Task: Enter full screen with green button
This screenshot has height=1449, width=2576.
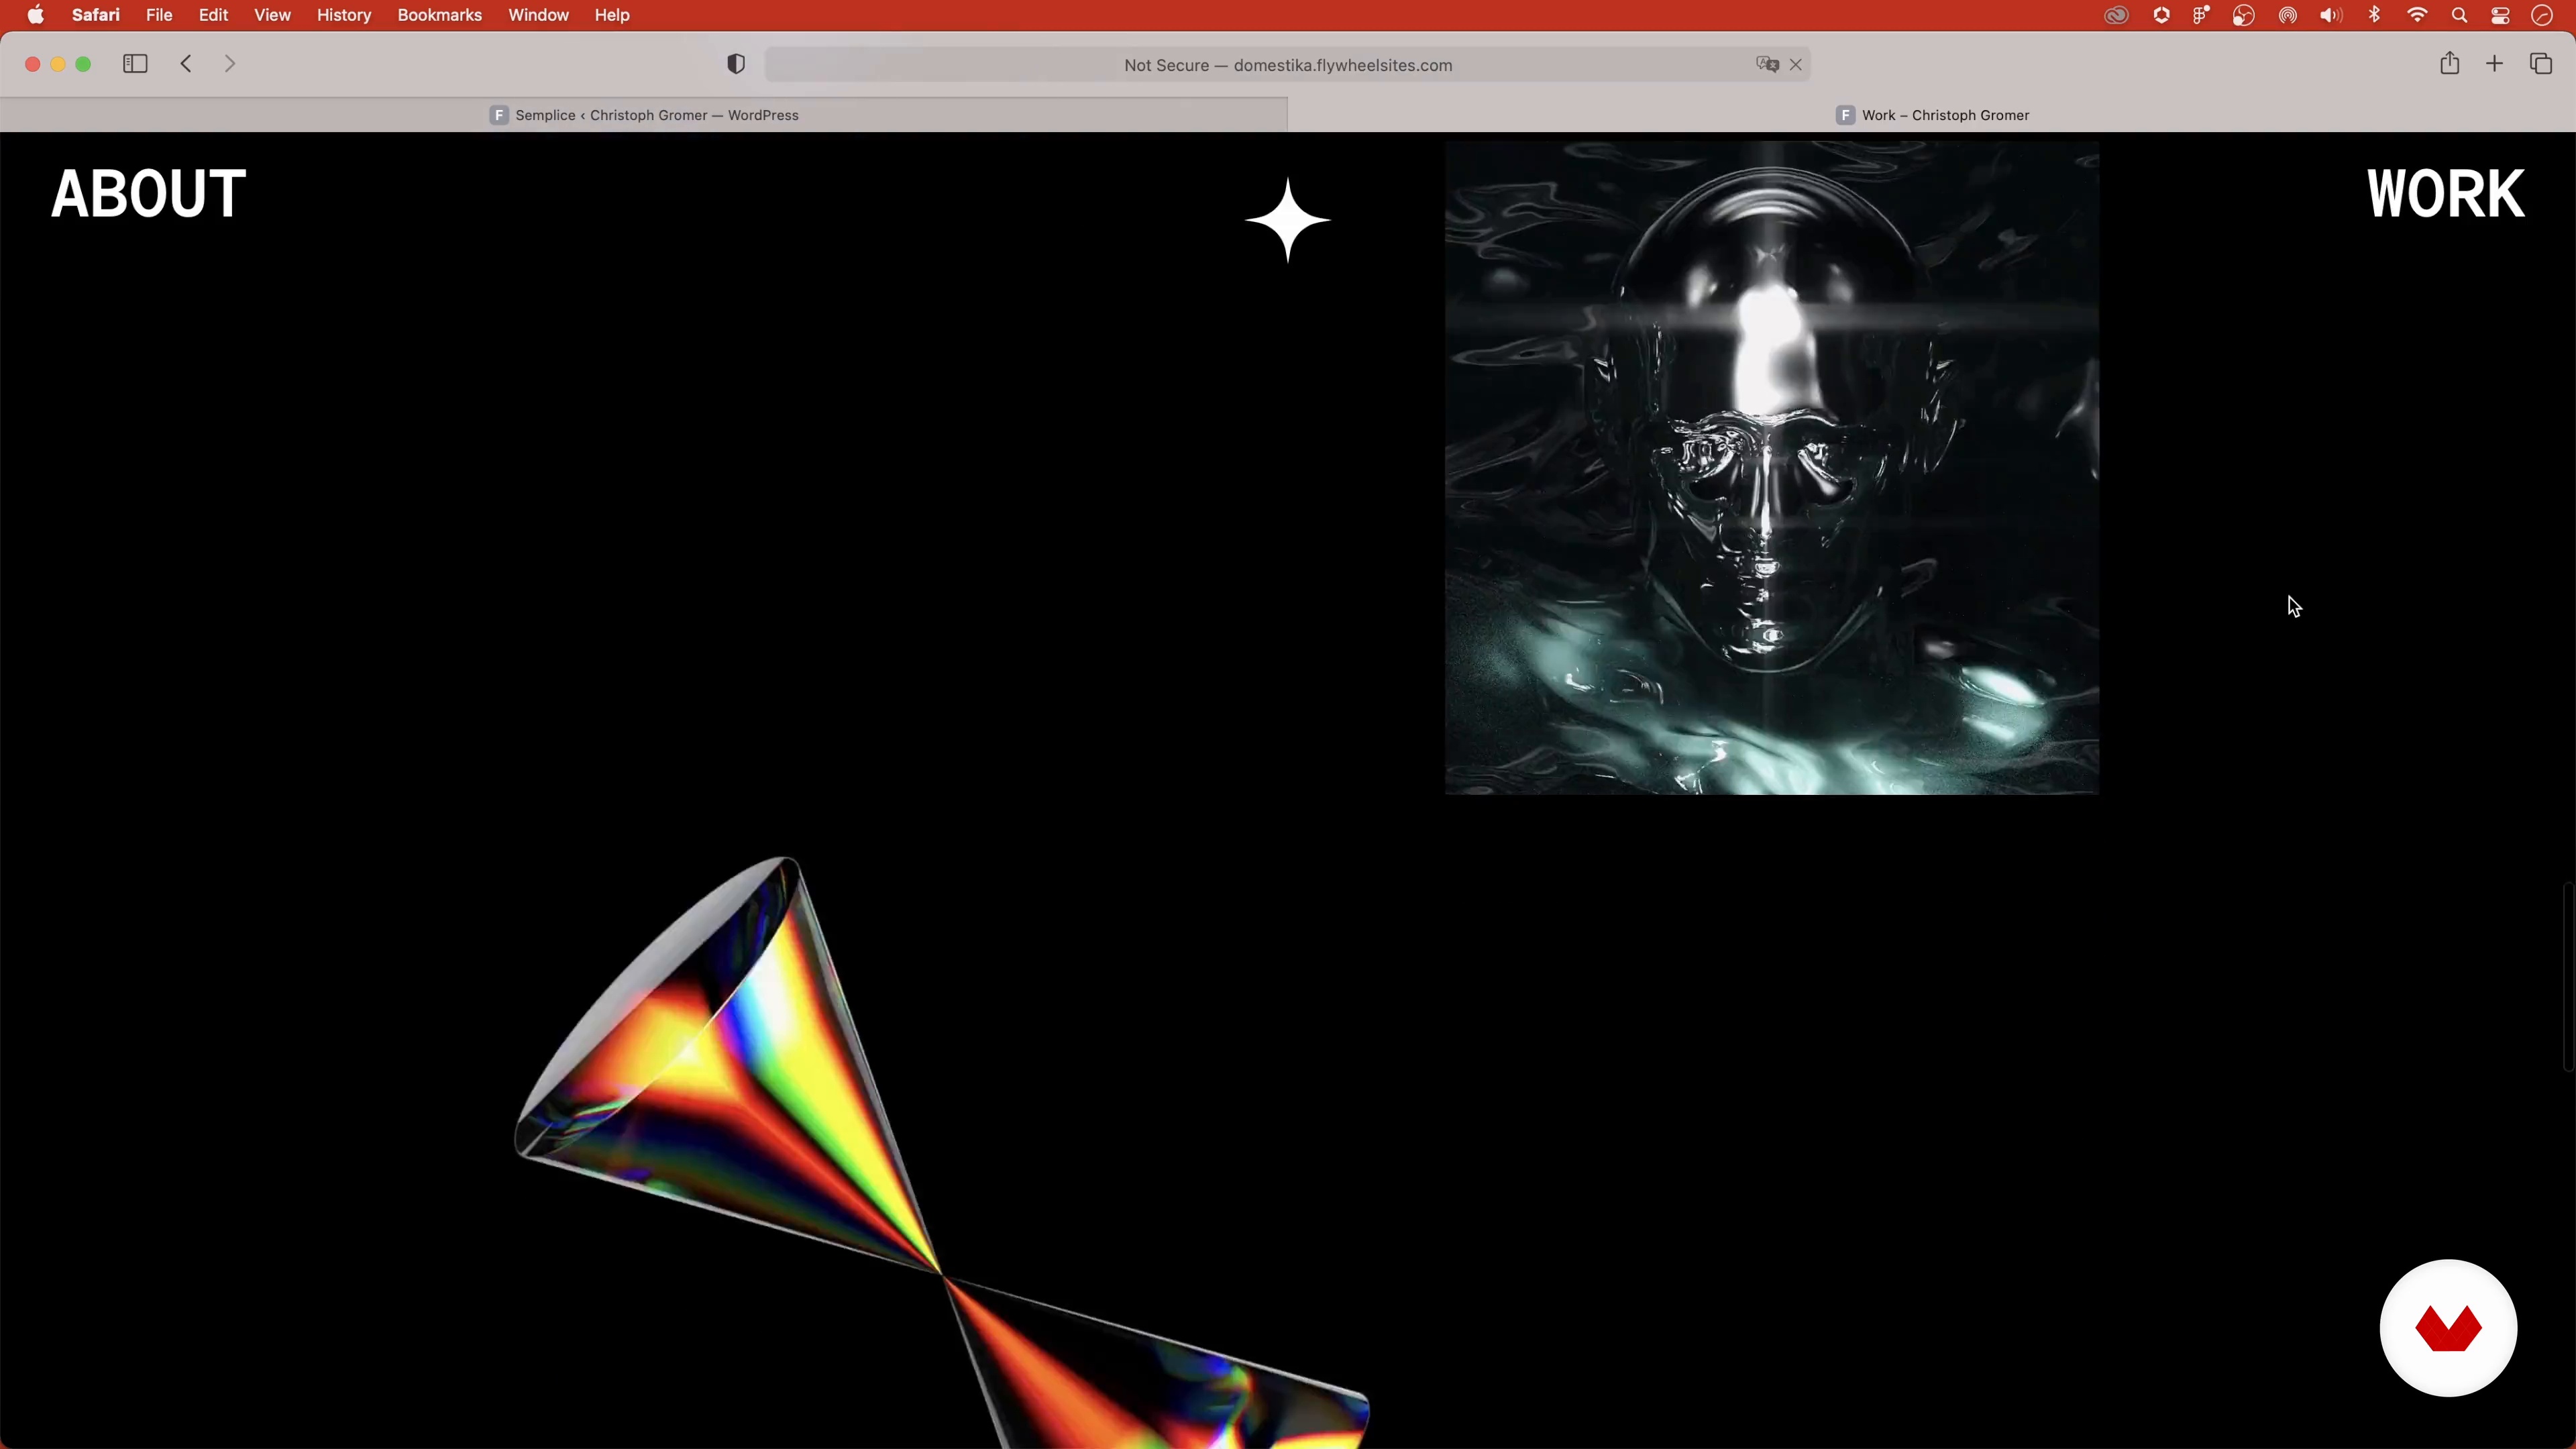Action: (x=84, y=64)
